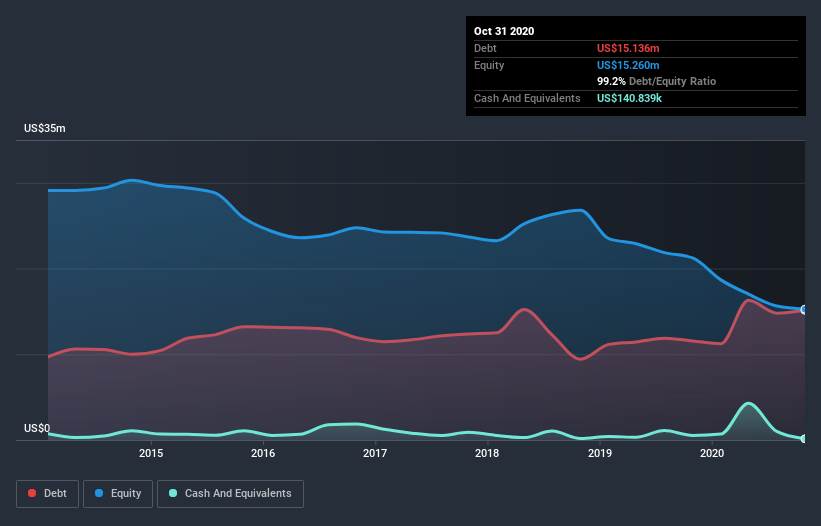Toggle the Equity series legend button
The width and height of the screenshot is (821, 526).
pyautogui.click(x=118, y=494)
